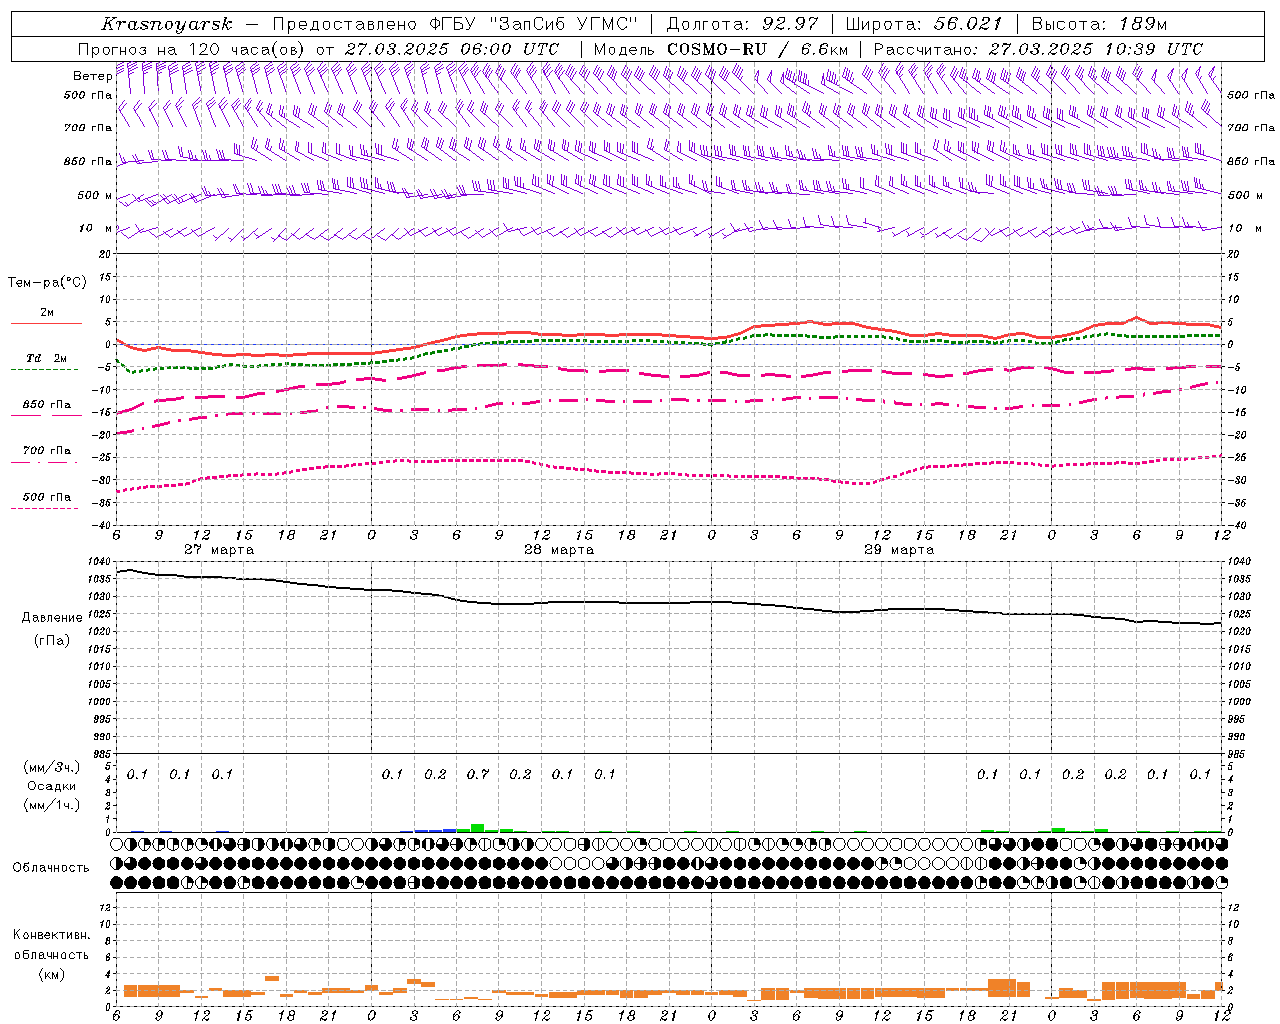
Task: Click the dash-dot line sample under 700 гПа legend
Action: pos(44,462)
